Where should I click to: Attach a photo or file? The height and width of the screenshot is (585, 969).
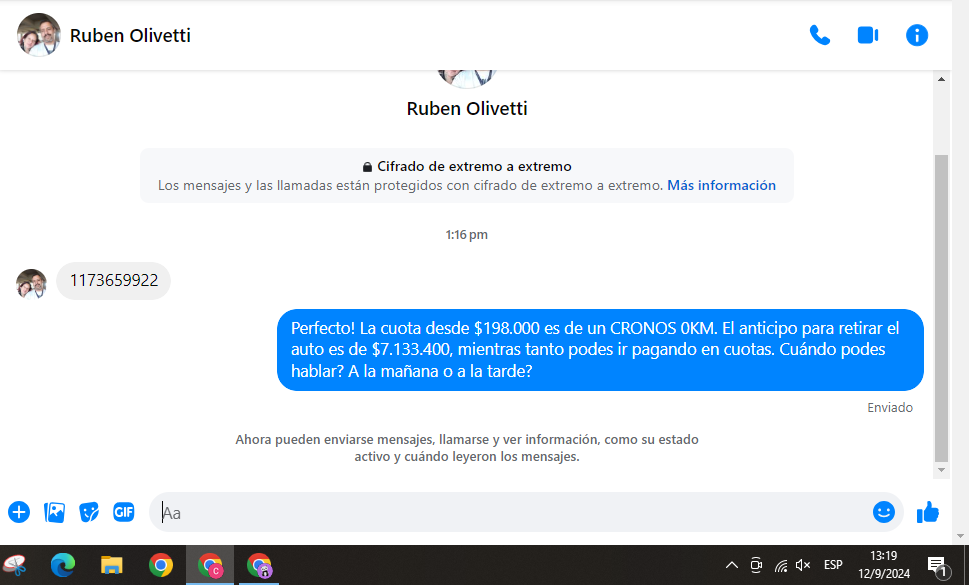[x=54, y=512]
